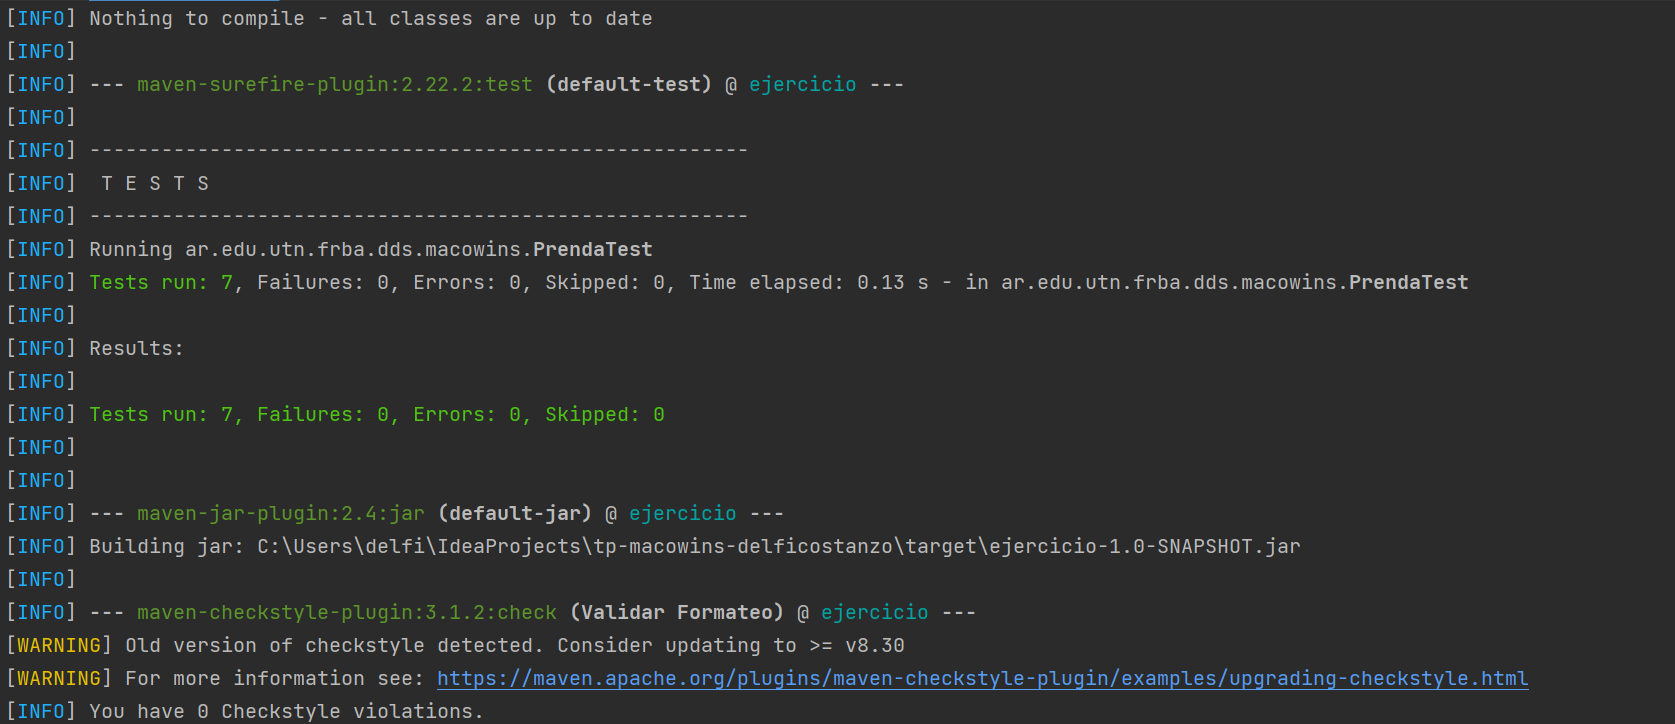Click the 'Building jar:' file path

coord(779,546)
